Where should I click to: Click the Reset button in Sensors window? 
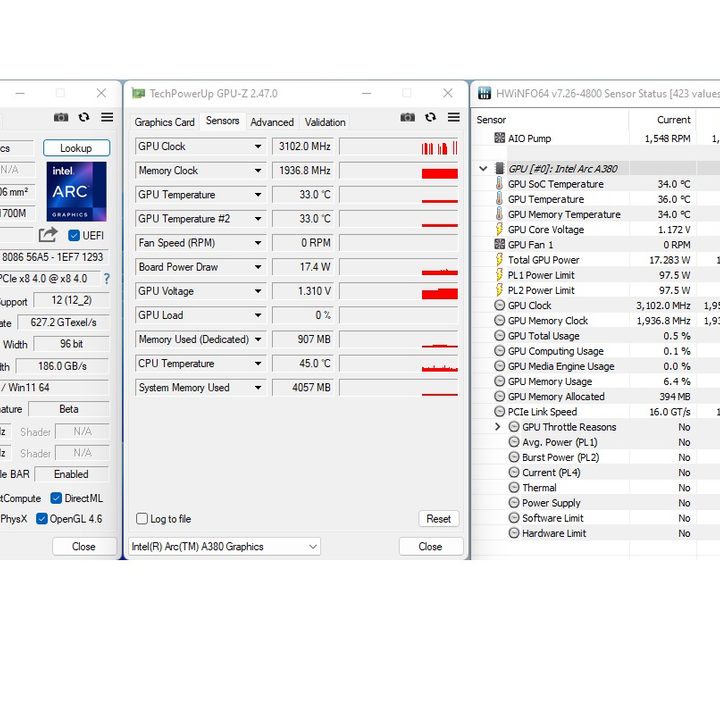click(x=439, y=518)
